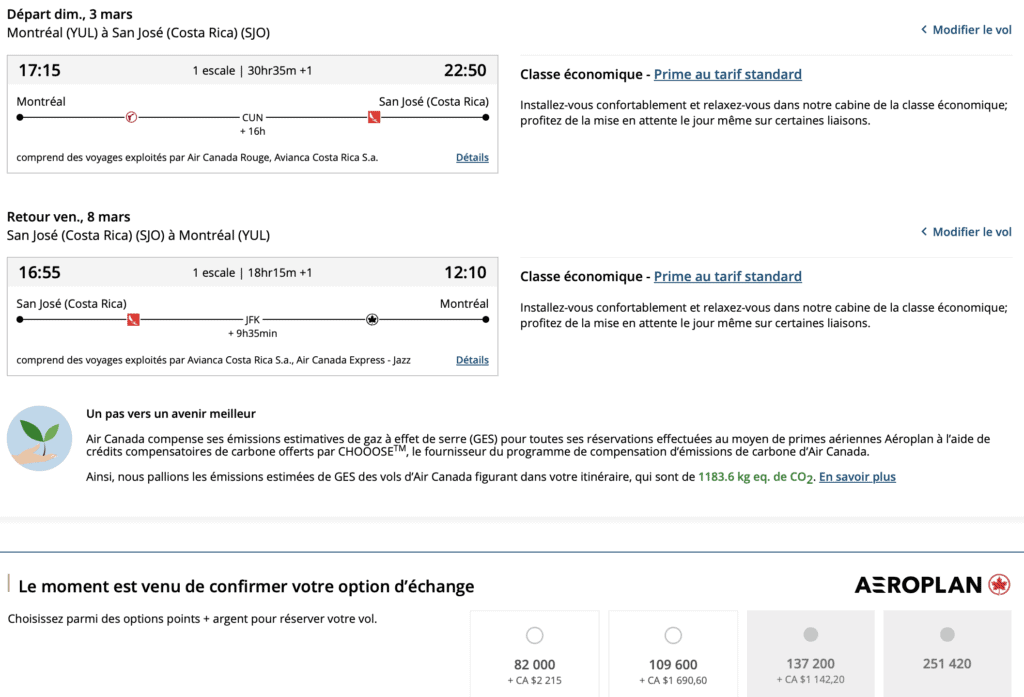This screenshot has height=697, width=1024.
Task: Click Avianca icon on return flight segment
Action: tap(133, 319)
